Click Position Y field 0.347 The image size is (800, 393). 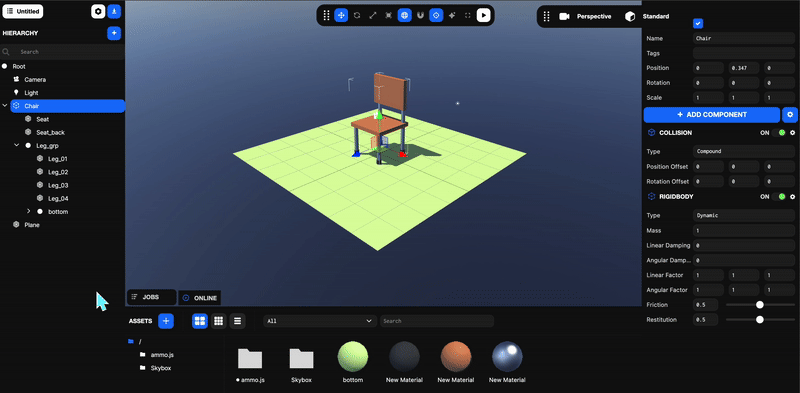click(x=744, y=68)
